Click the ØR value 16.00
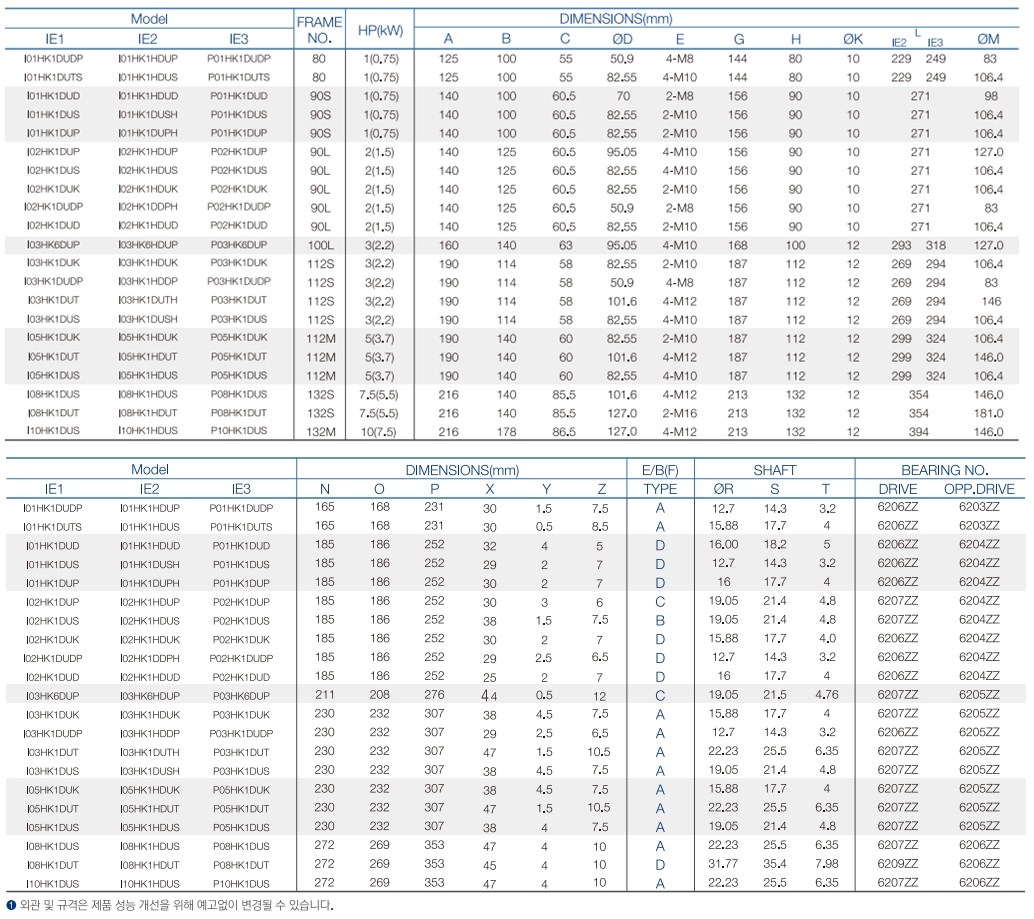Viewport: 1034px width, 919px height. tap(723, 545)
